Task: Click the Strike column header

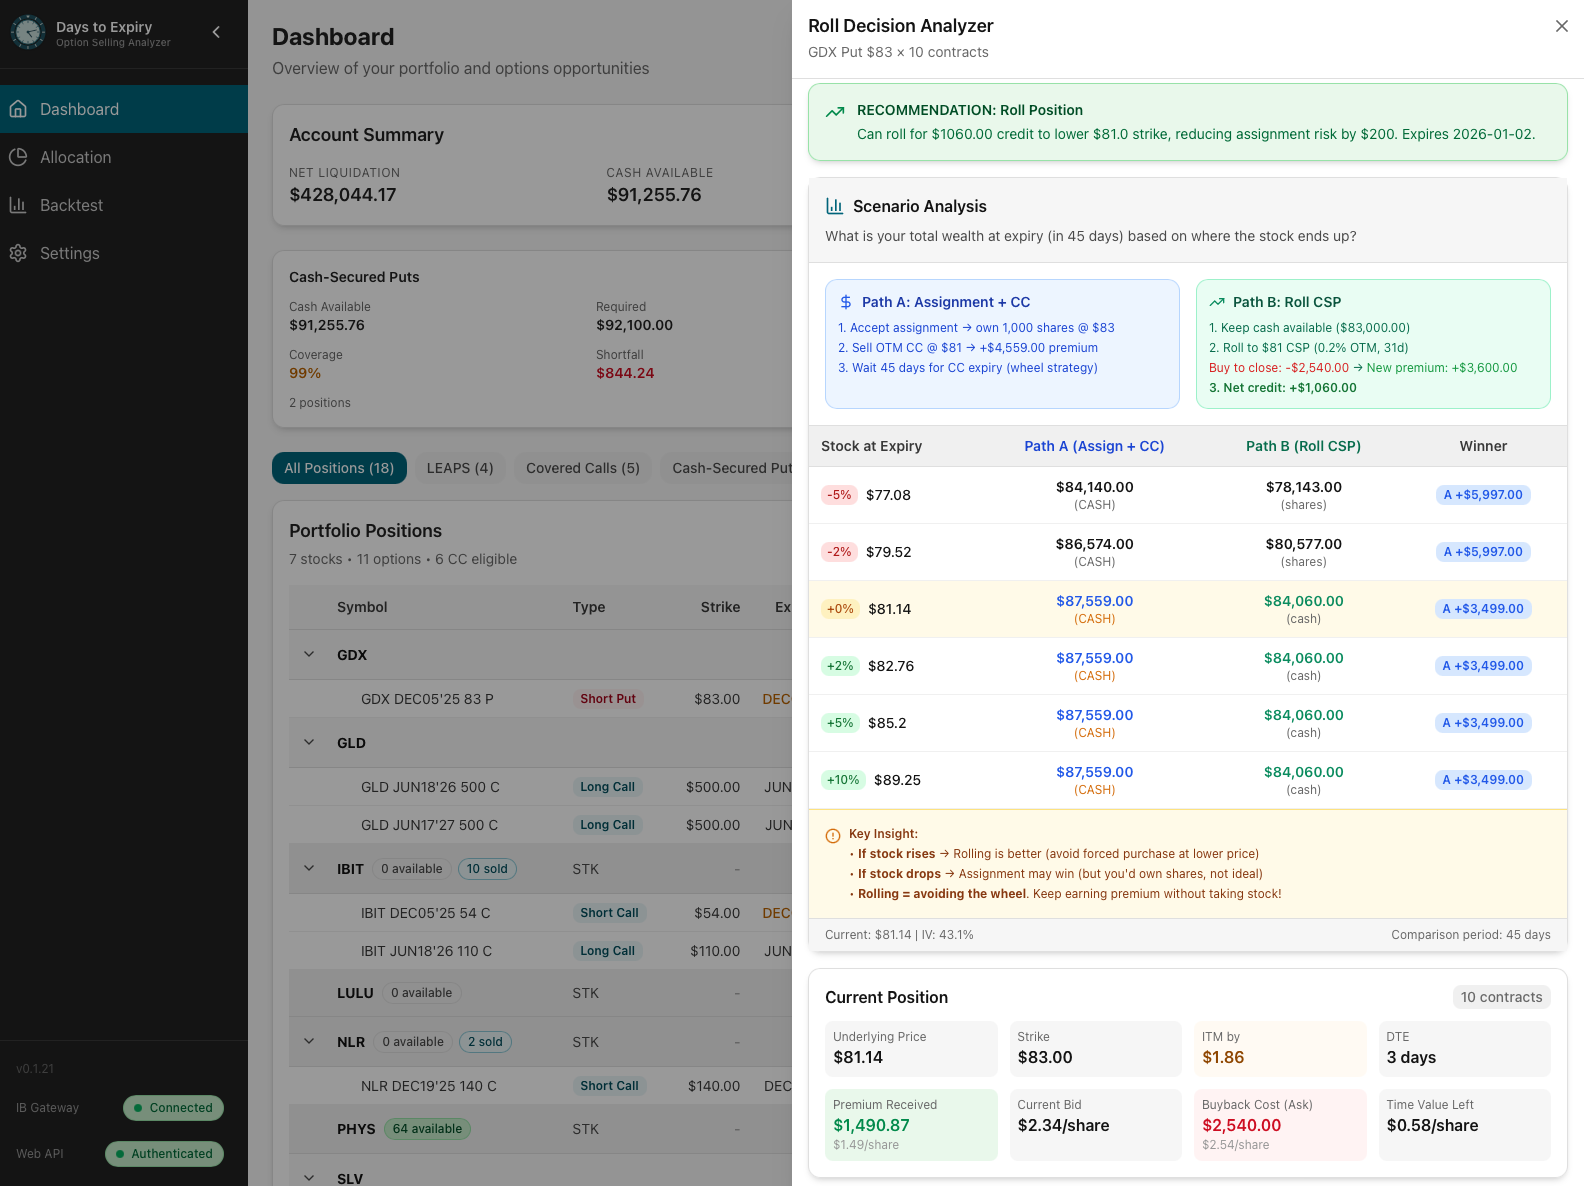Action: point(720,607)
